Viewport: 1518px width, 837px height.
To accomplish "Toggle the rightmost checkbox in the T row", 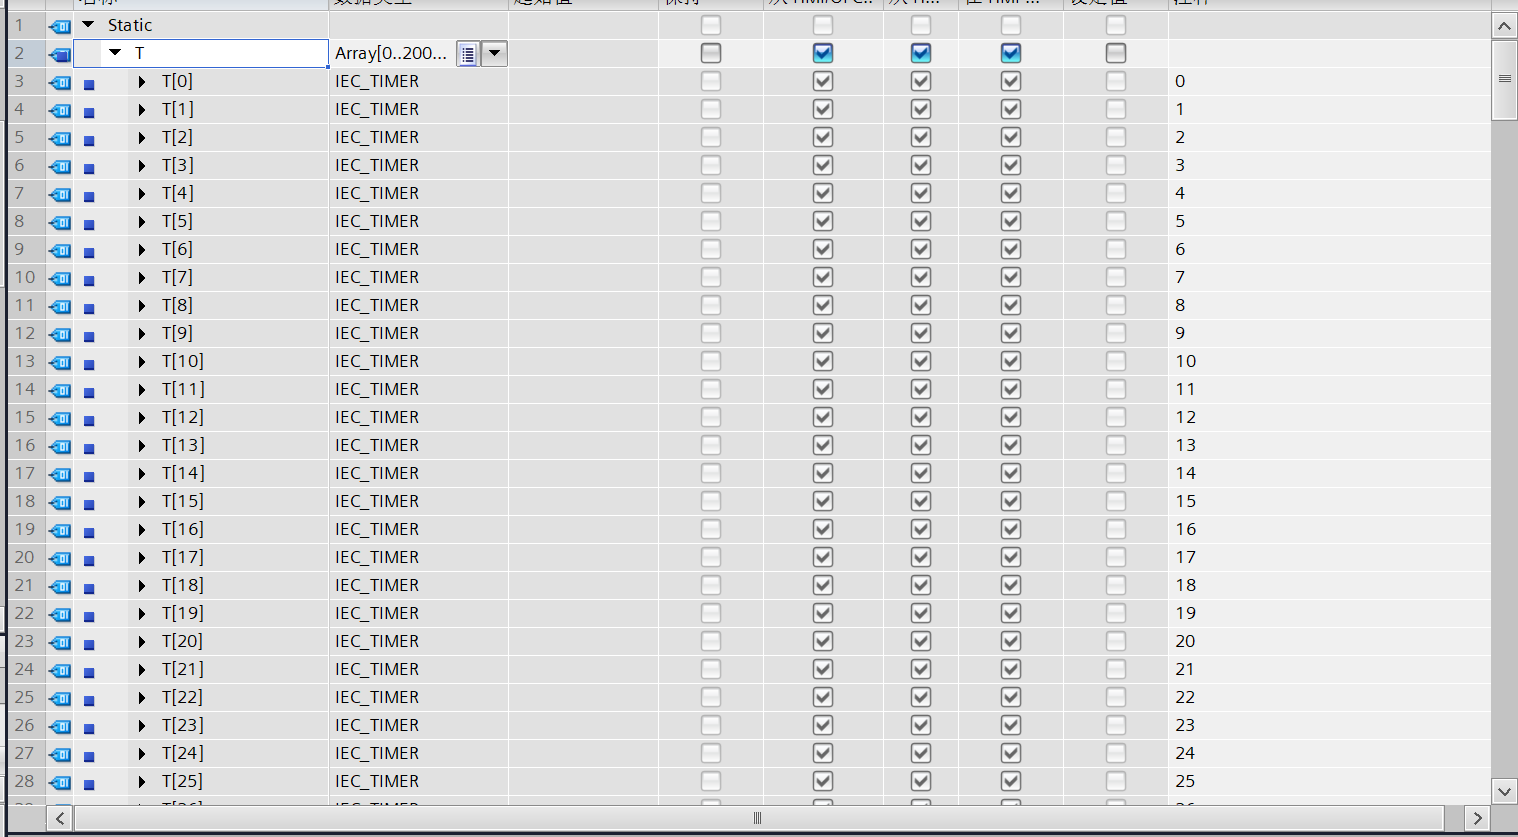I will tap(1116, 53).
